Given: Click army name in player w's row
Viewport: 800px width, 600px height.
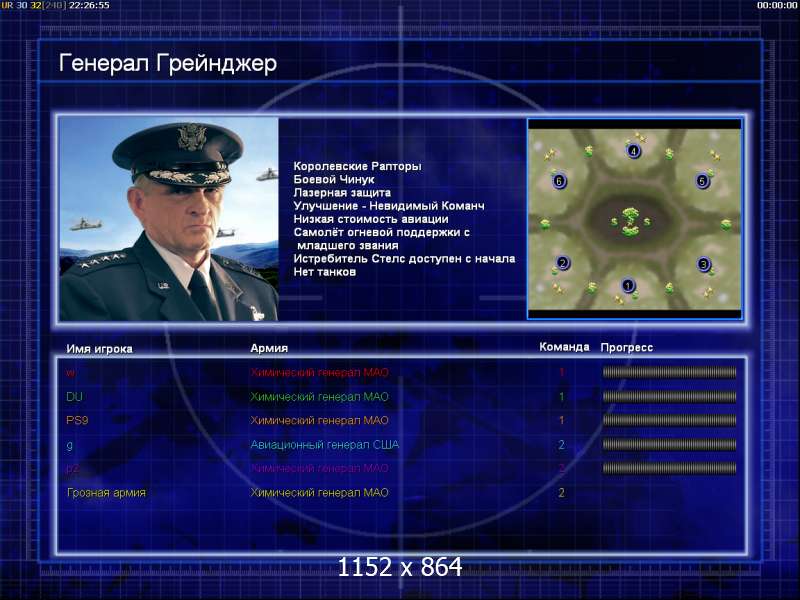Looking at the screenshot, I should point(319,372).
